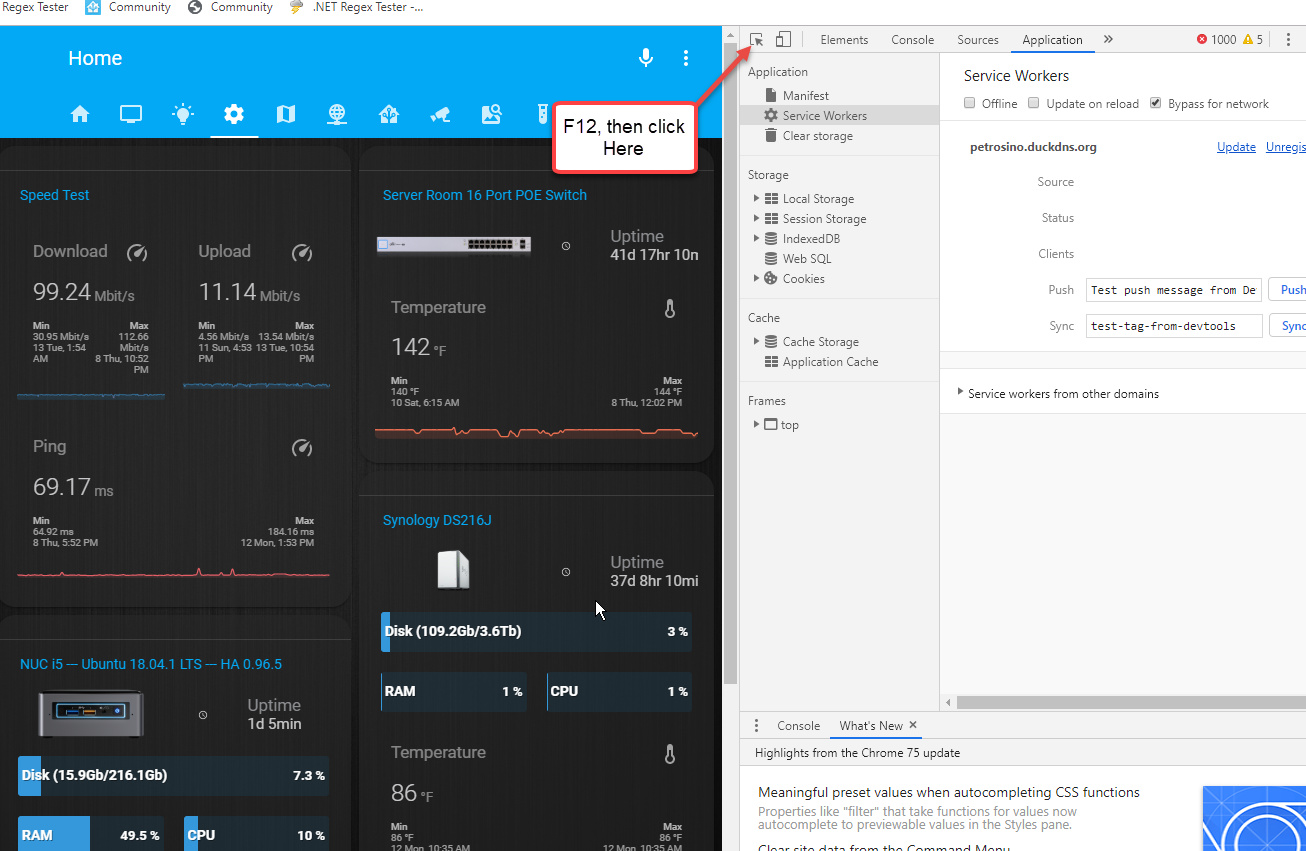
Task: Toggle DevTools device toolbar icon
Action: click(783, 40)
